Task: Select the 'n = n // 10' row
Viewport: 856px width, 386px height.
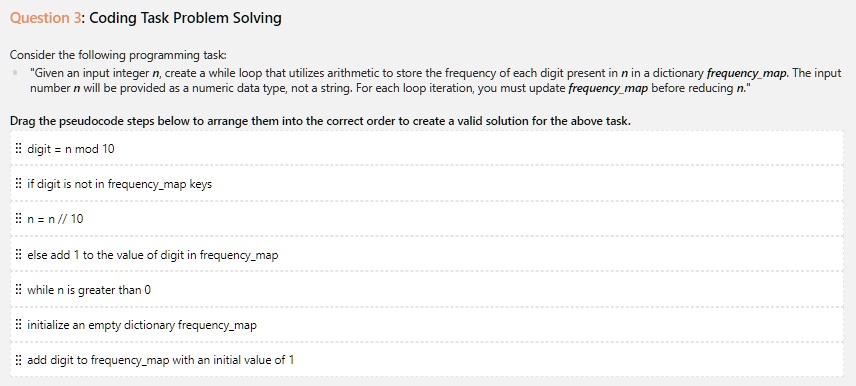Action: click(427, 219)
